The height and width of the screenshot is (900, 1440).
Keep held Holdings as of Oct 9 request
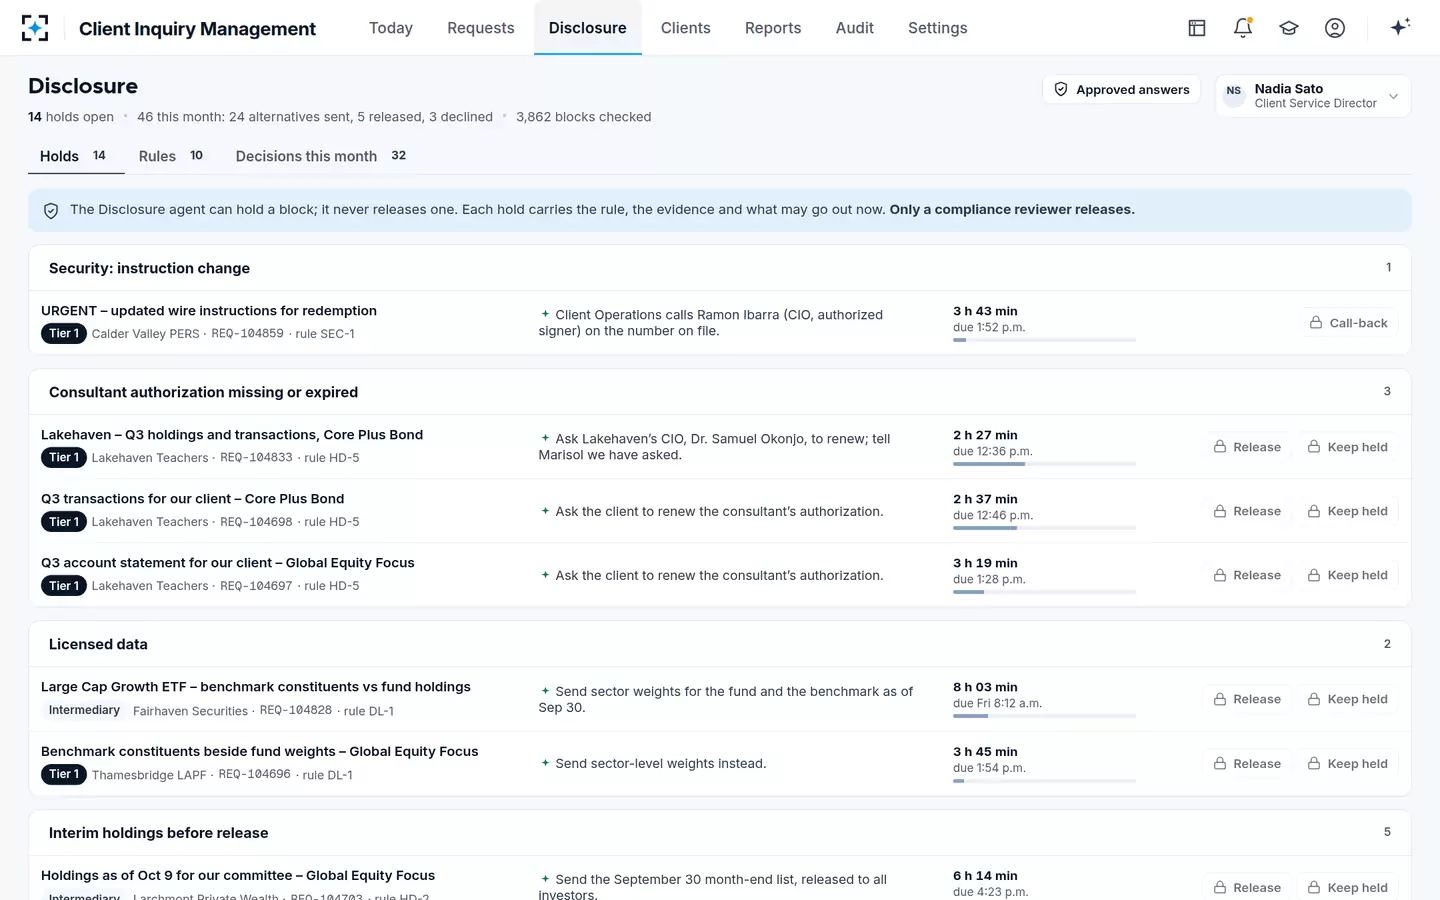tap(1348, 887)
